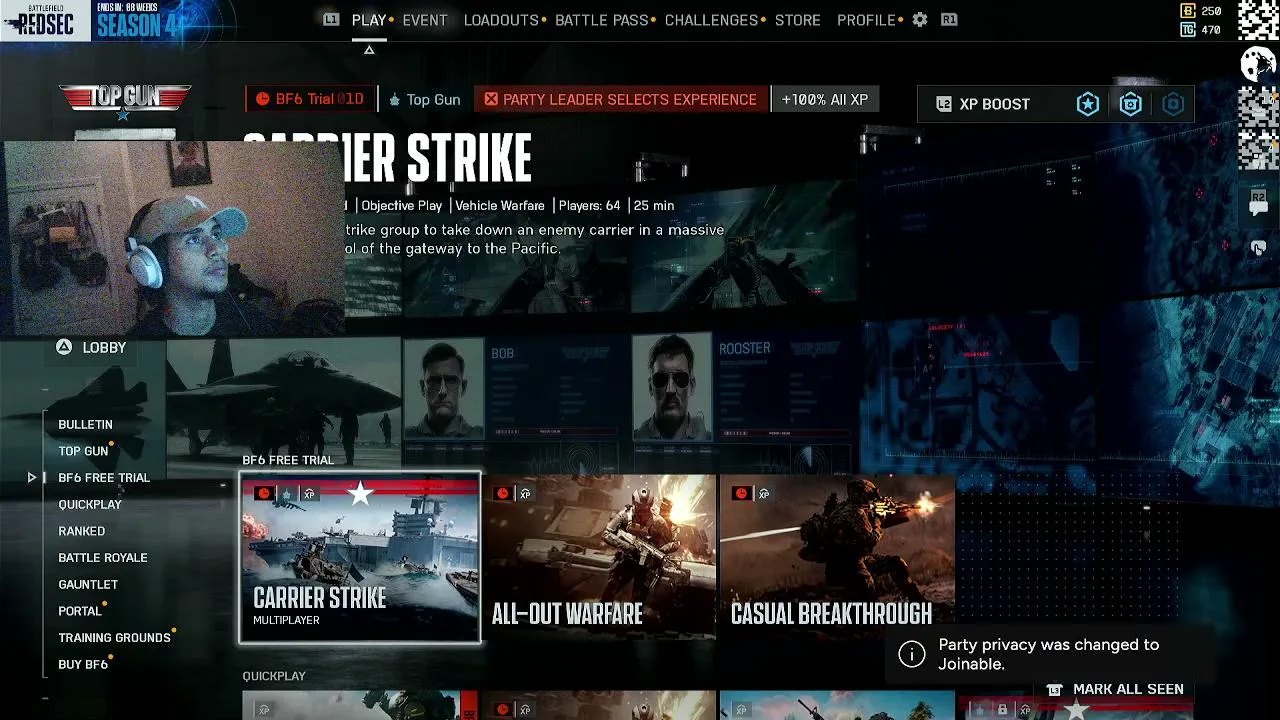Click the Rooster character portrait

[672, 388]
